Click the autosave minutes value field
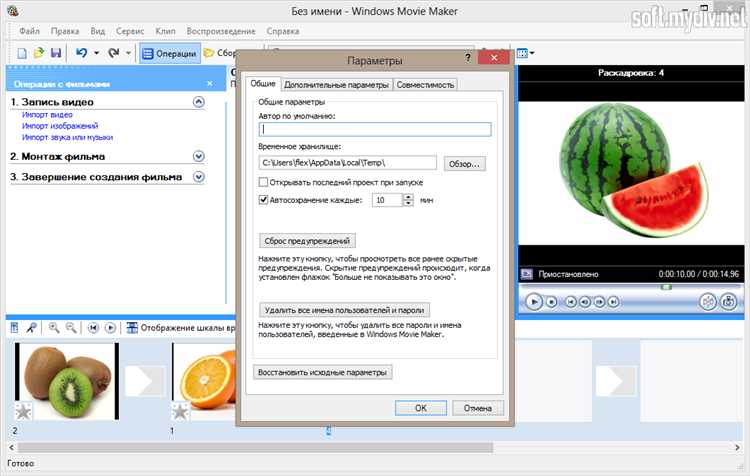 pyautogui.click(x=387, y=200)
